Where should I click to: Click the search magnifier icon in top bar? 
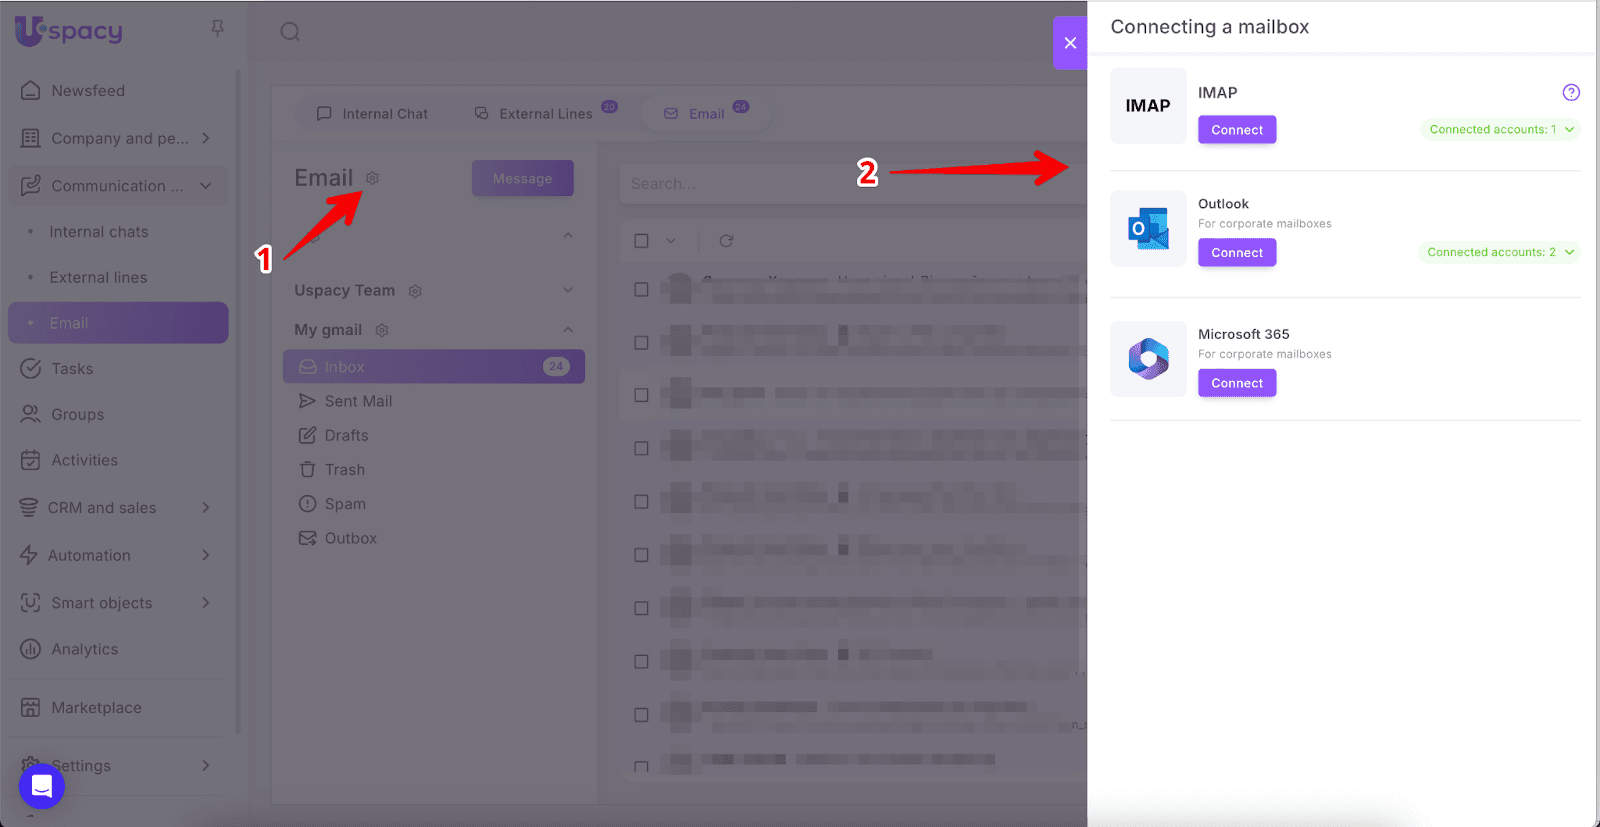tap(290, 32)
